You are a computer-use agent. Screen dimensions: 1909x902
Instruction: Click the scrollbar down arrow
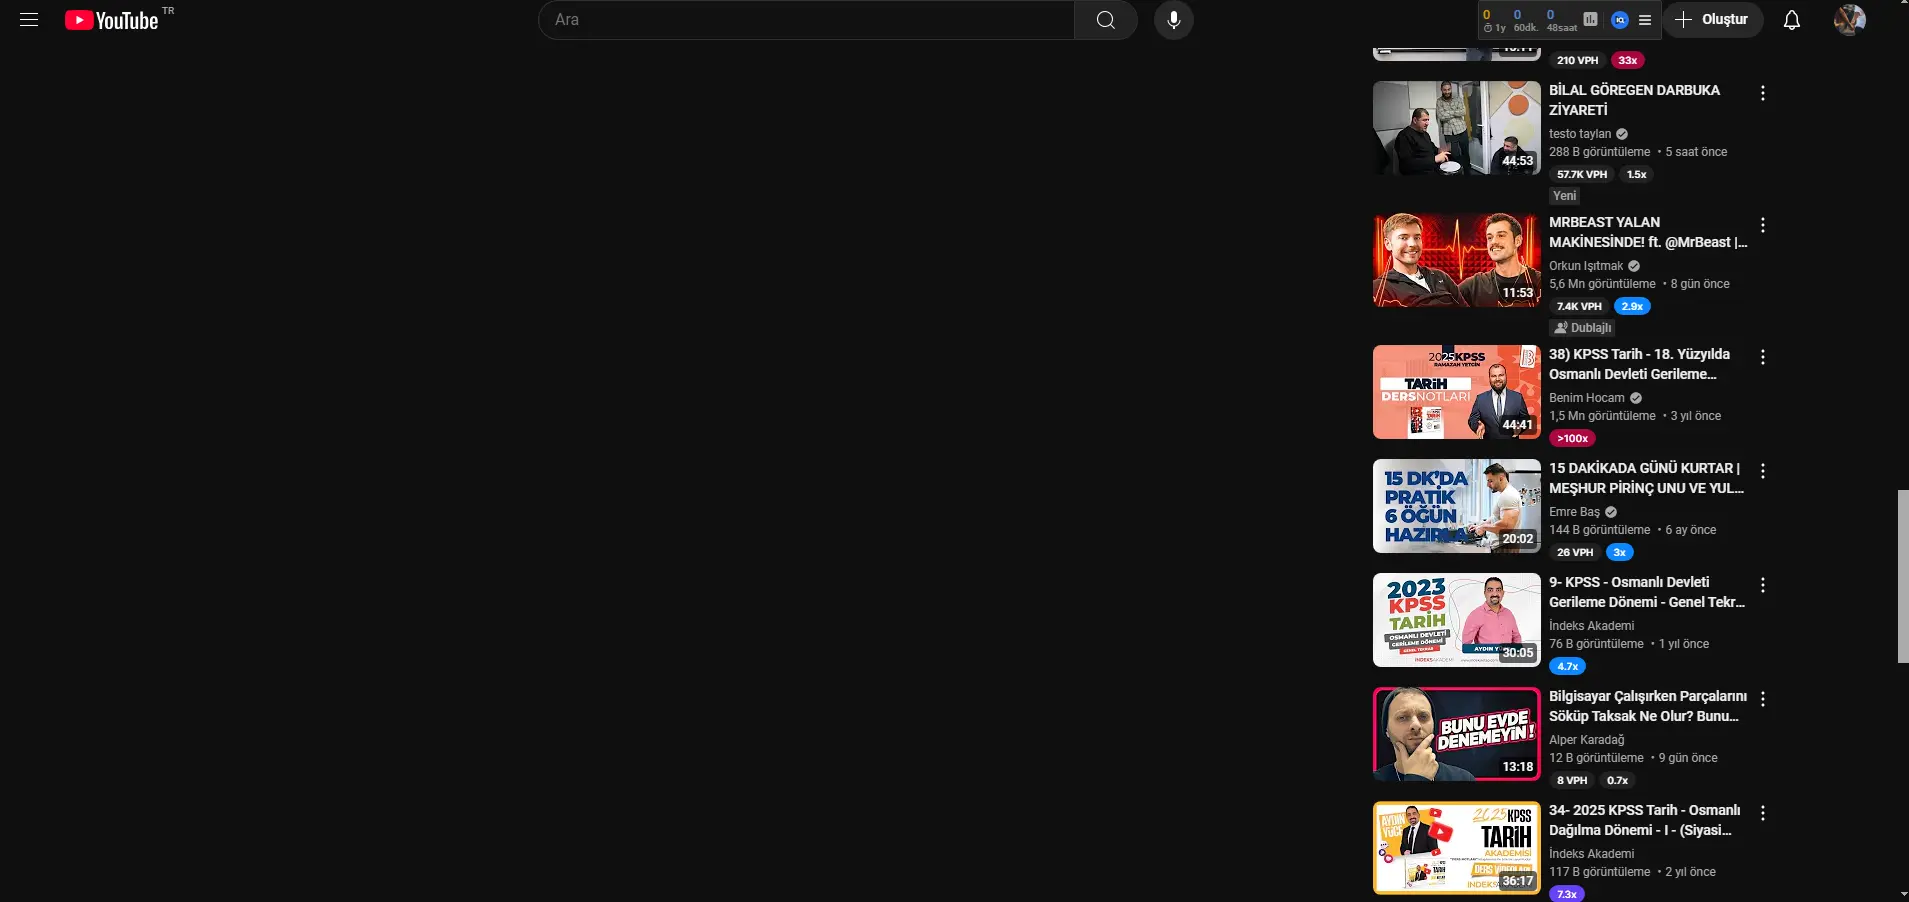[x=1903, y=894]
